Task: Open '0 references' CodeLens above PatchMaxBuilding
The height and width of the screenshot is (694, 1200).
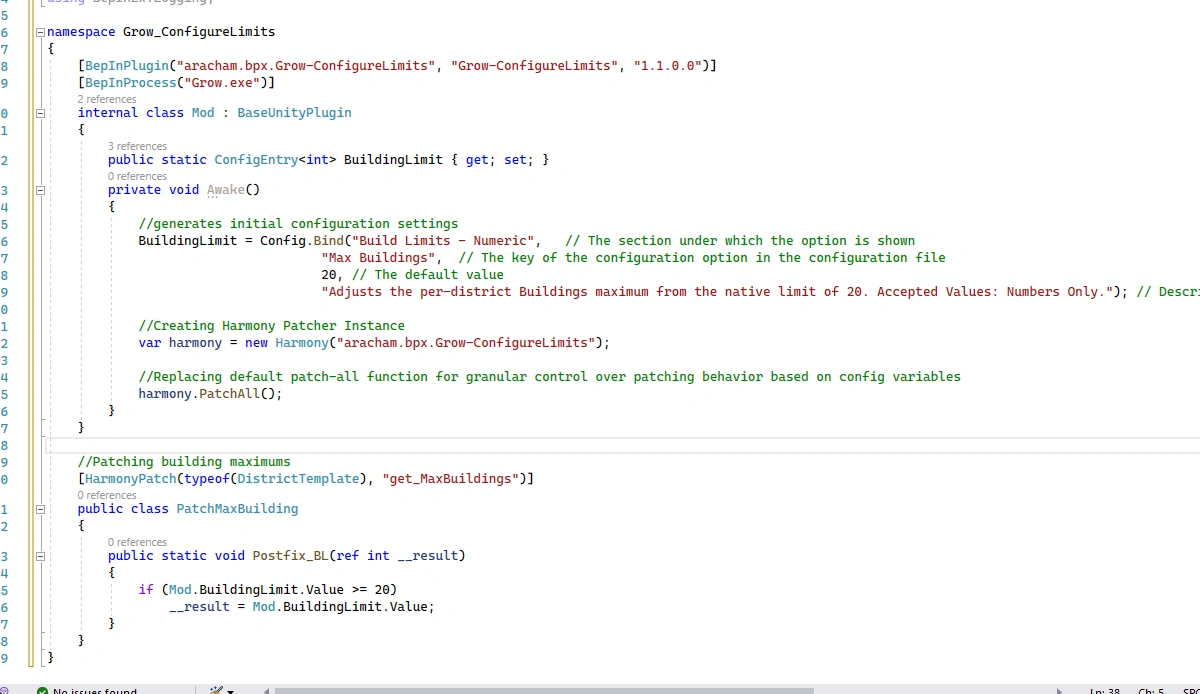Action: [x=107, y=495]
